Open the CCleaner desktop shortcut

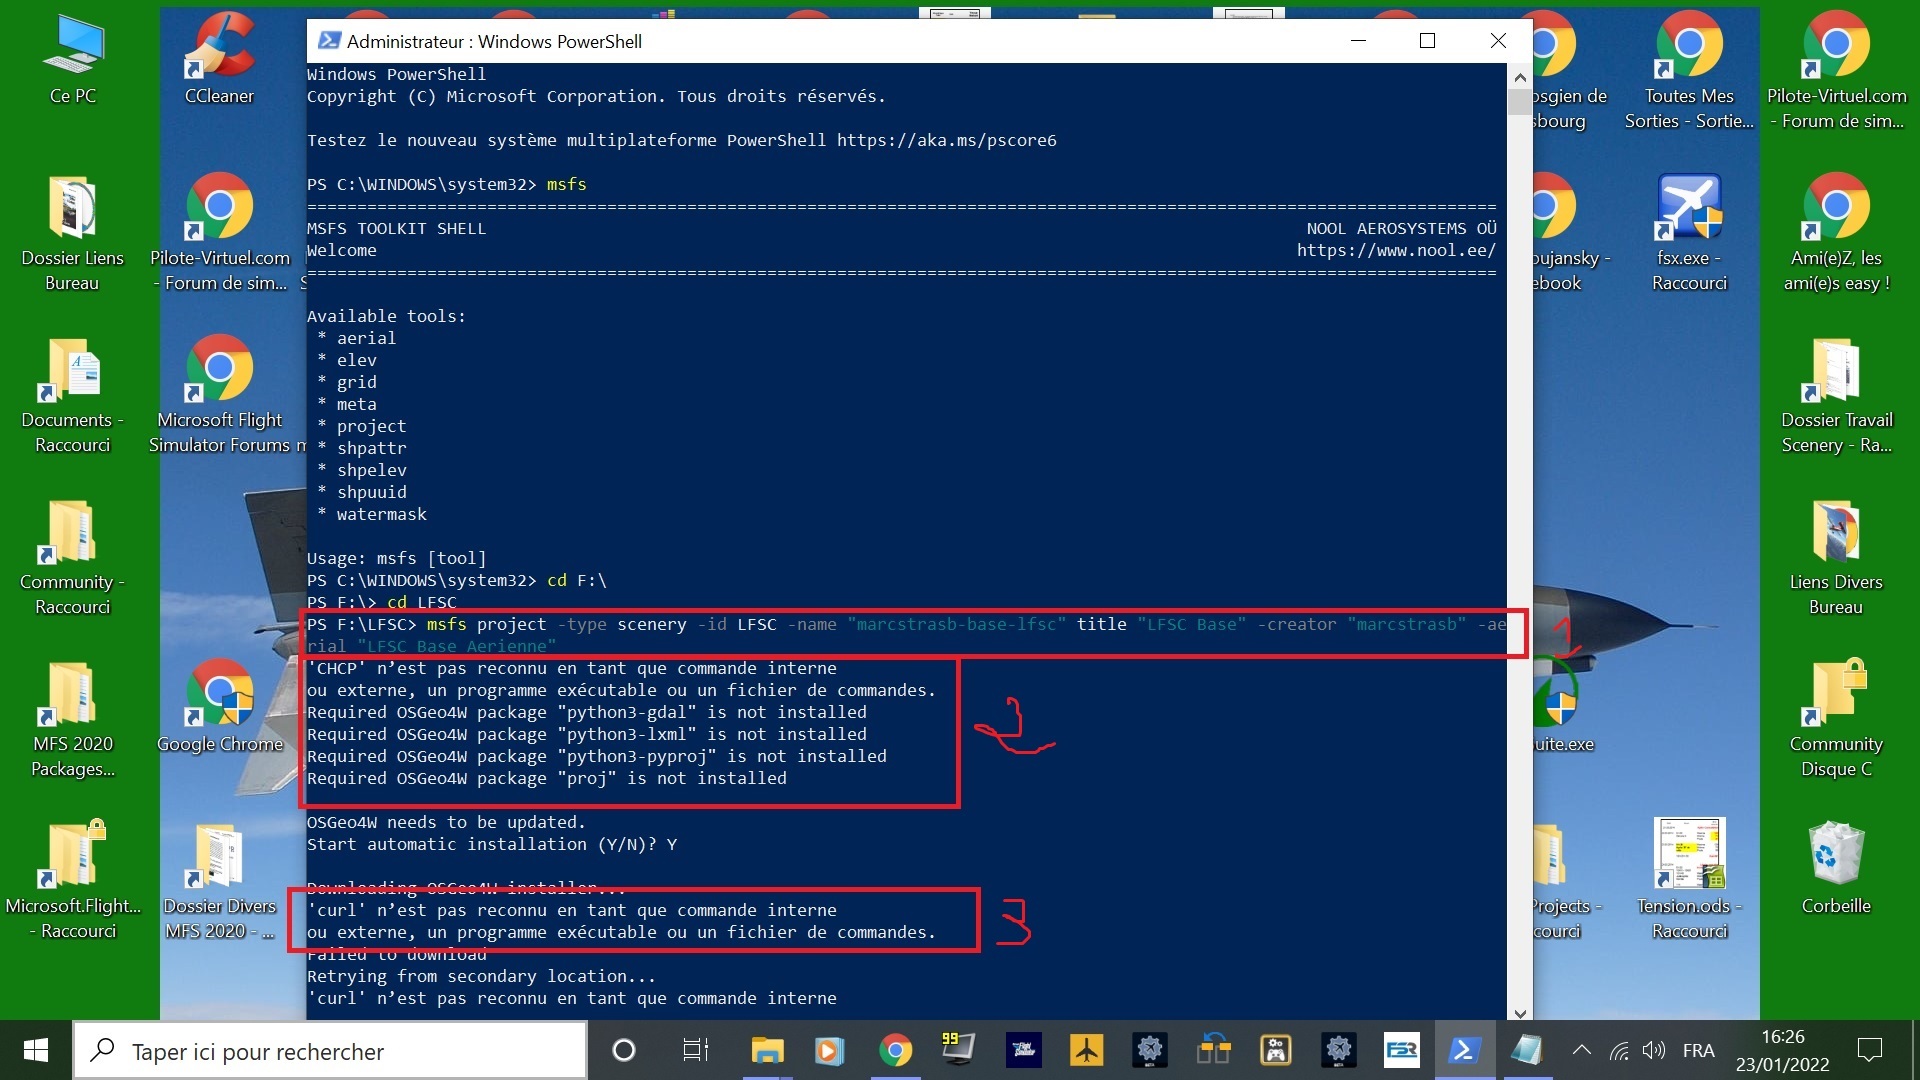[219, 56]
